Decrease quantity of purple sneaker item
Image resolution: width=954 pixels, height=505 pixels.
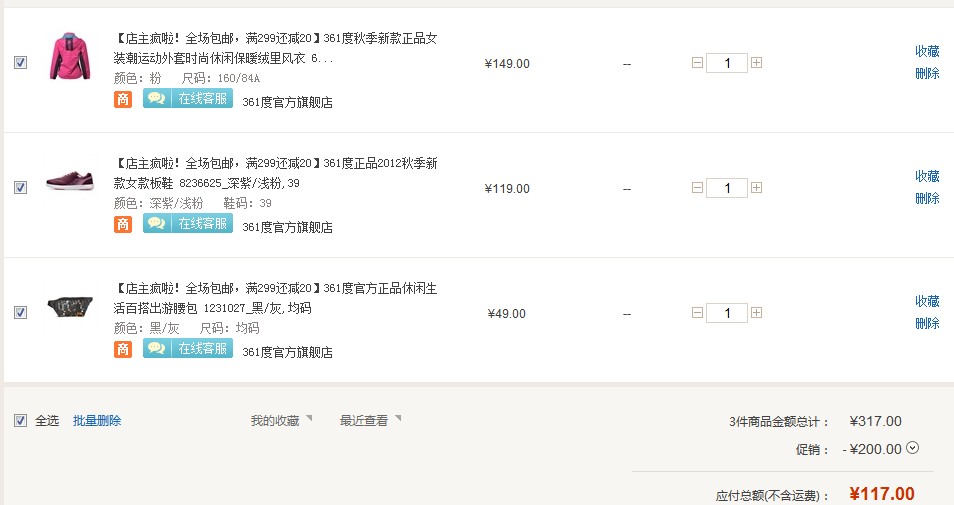click(x=697, y=187)
